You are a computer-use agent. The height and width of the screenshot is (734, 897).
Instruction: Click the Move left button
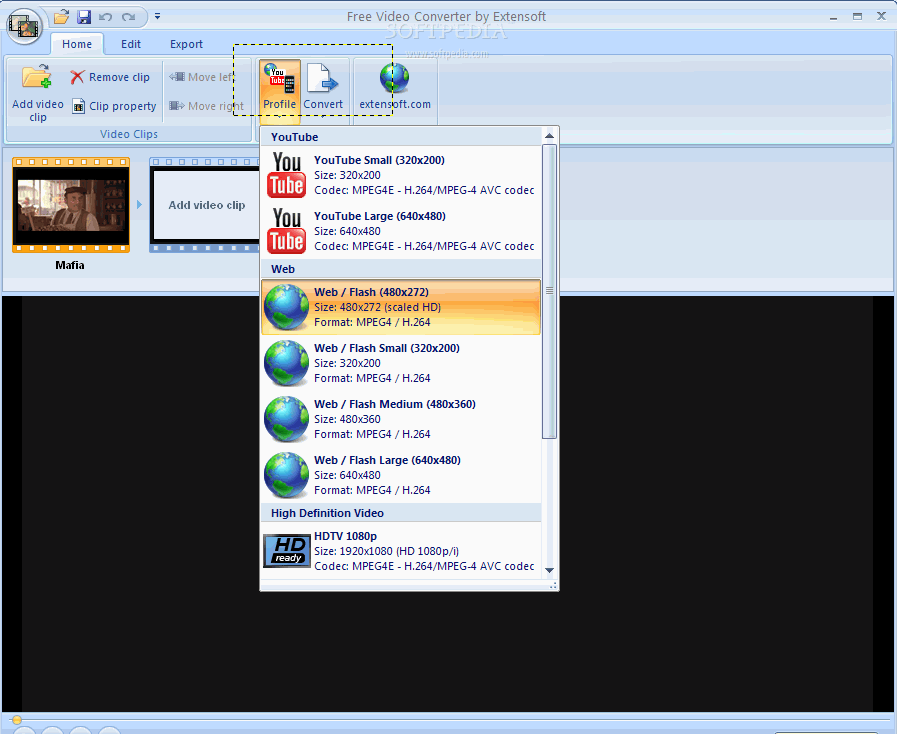[201, 77]
